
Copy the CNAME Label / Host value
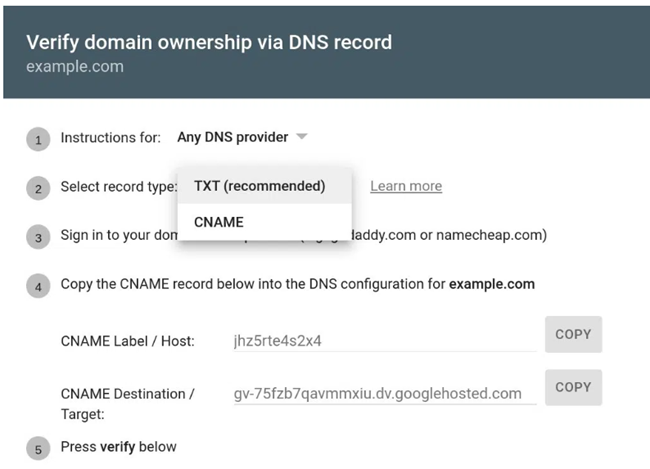573,335
